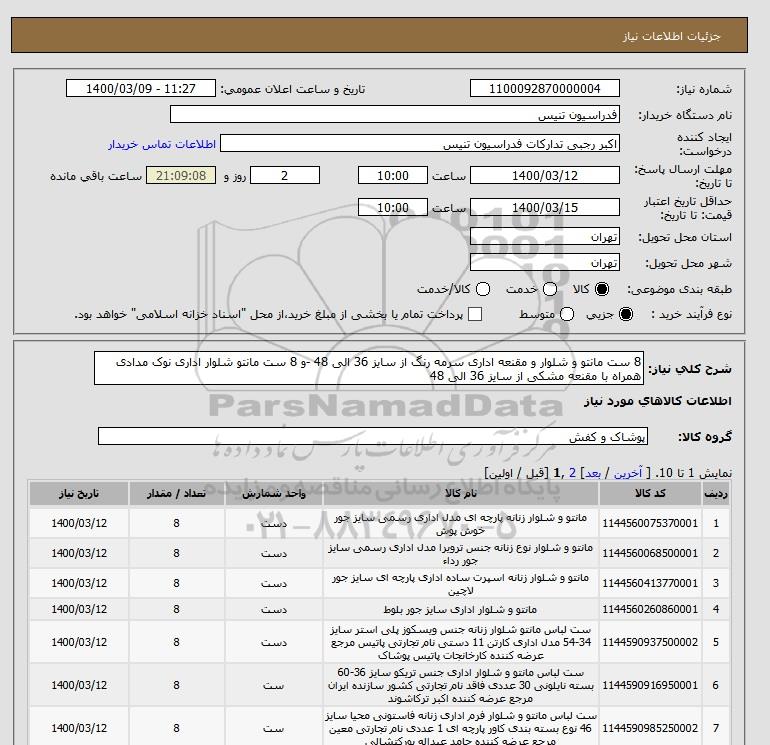Open page 2 of the results
The height and width of the screenshot is (745, 770).
coord(572,473)
